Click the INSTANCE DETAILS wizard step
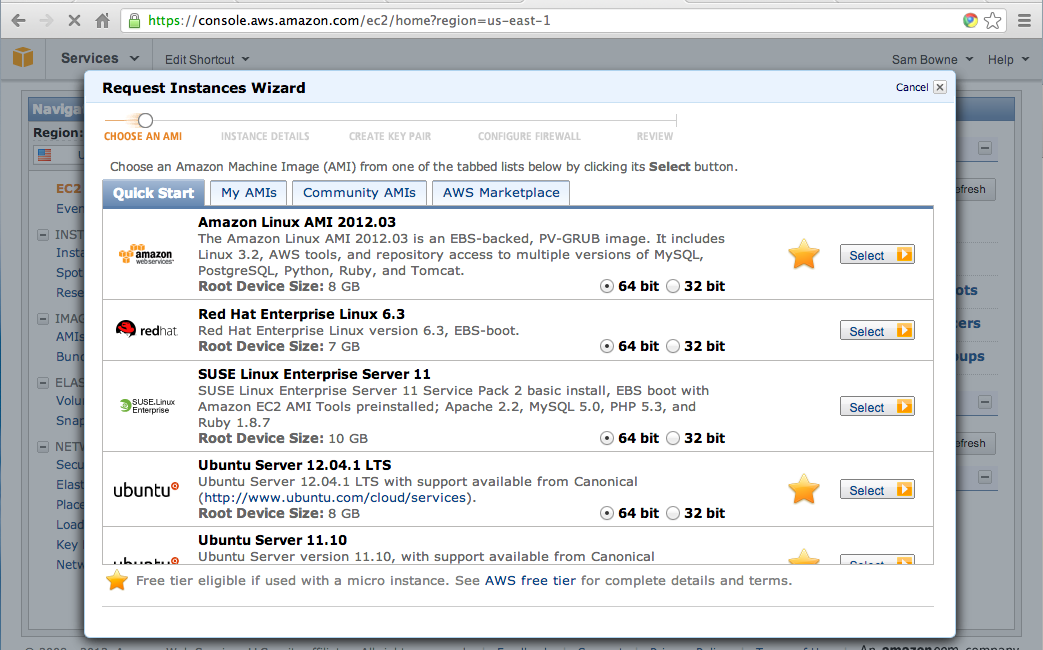Viewport: 1043px width, 650px height. coord(265,136)
